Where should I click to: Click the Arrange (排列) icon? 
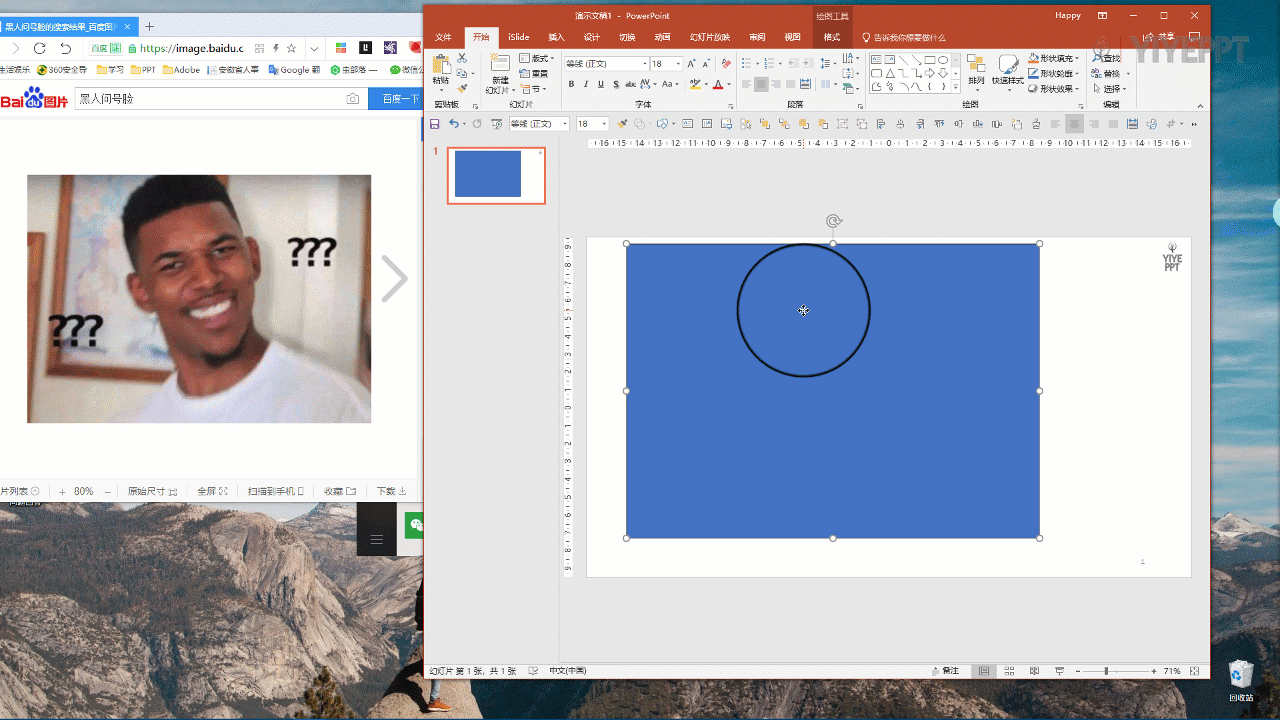pos(976,70)
